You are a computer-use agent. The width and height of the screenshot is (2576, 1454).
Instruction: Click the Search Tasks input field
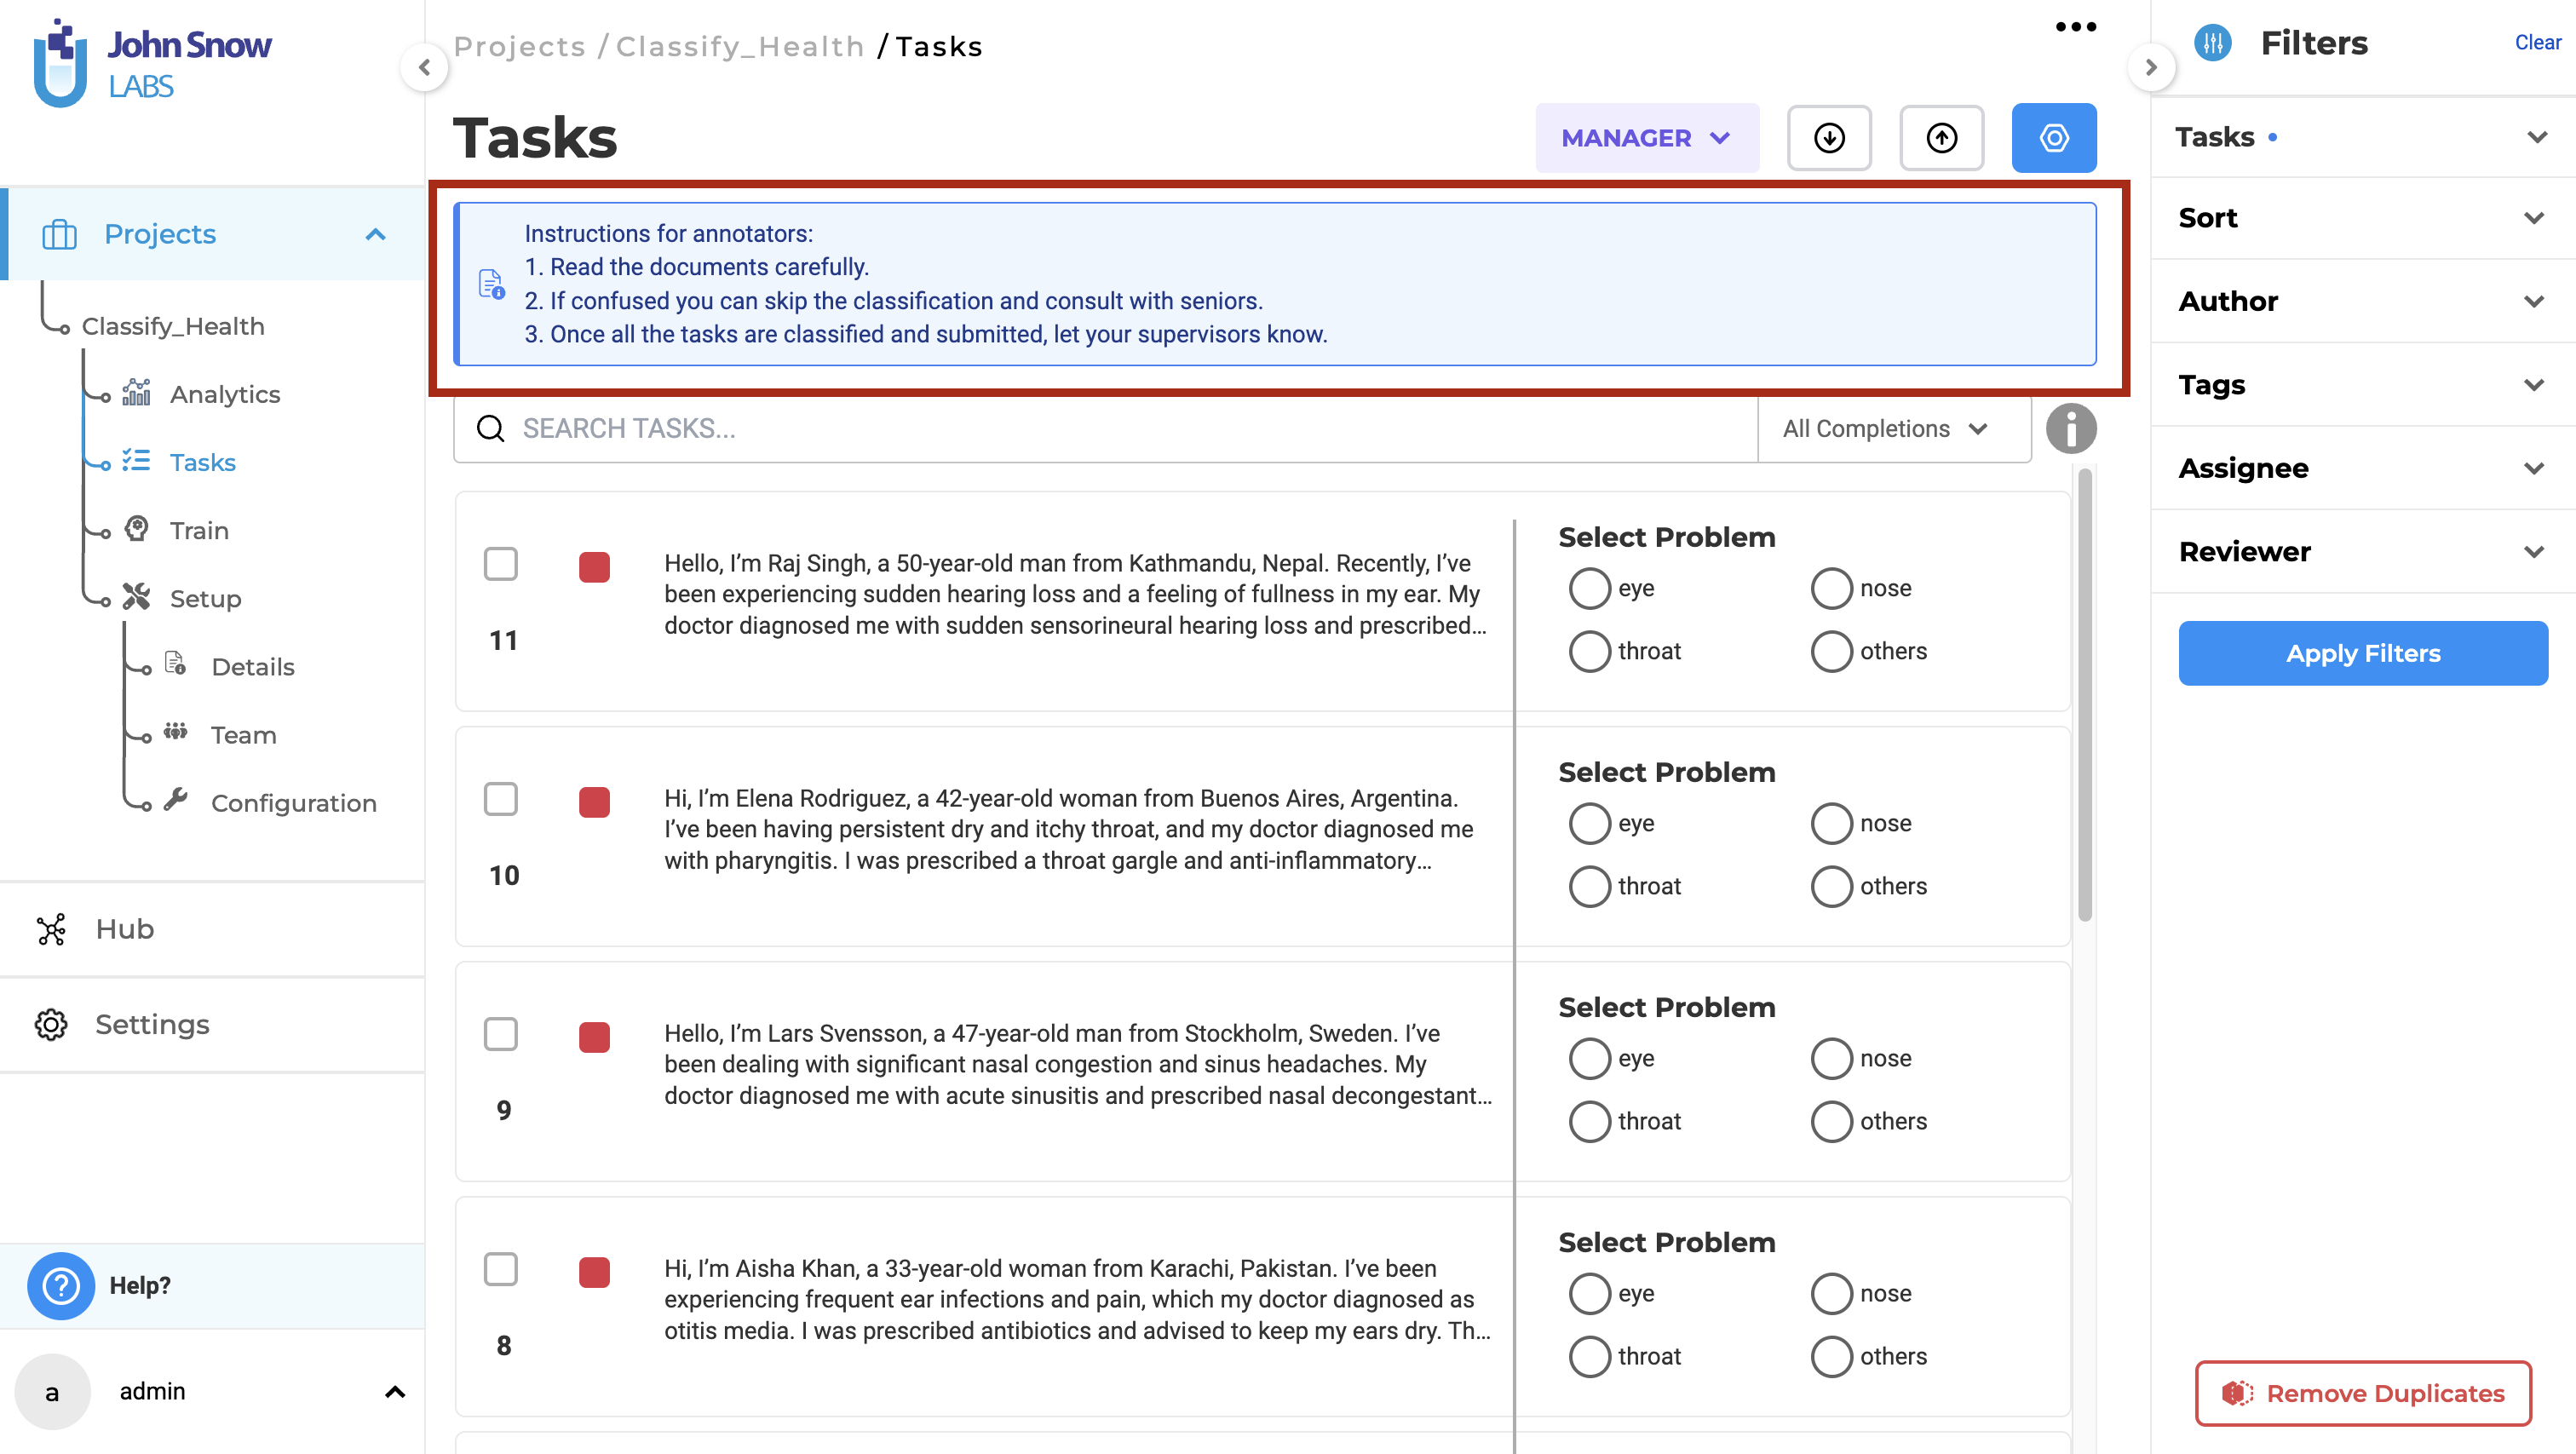click(1105, 429)
